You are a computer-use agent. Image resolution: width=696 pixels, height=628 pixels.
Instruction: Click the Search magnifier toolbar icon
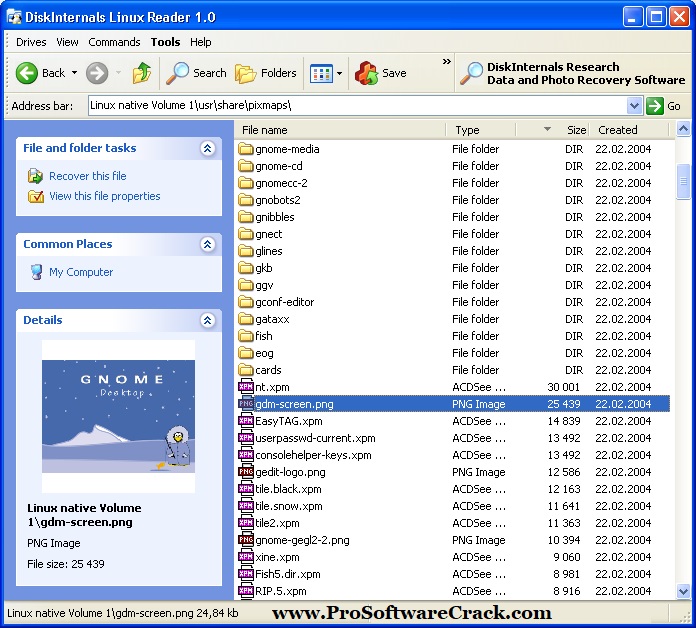tap(177, 73)
